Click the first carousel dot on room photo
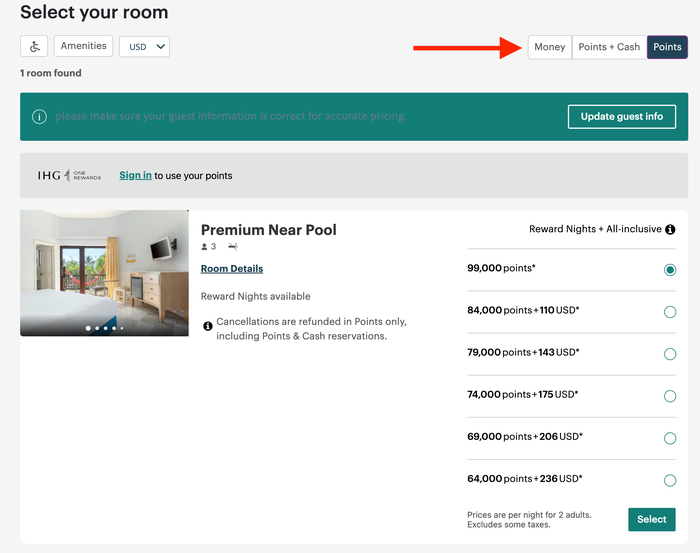The image size is (700, 553). tap(88, 328)
